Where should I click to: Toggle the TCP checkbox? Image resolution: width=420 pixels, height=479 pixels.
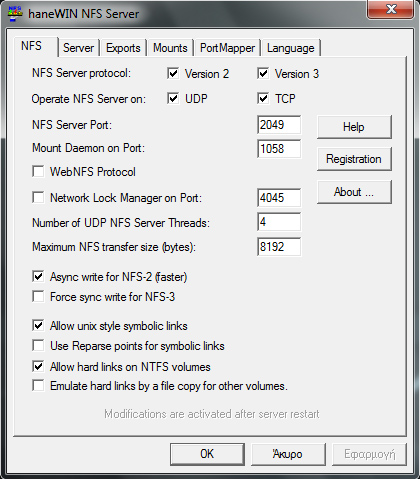pyautogui.click(x=263, y=98)
